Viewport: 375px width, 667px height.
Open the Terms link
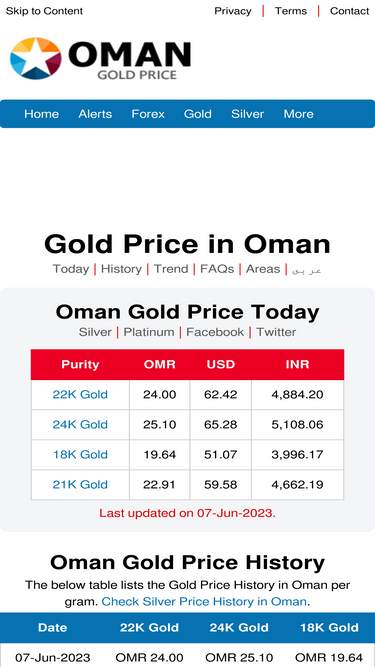click(x=291, y=11)
